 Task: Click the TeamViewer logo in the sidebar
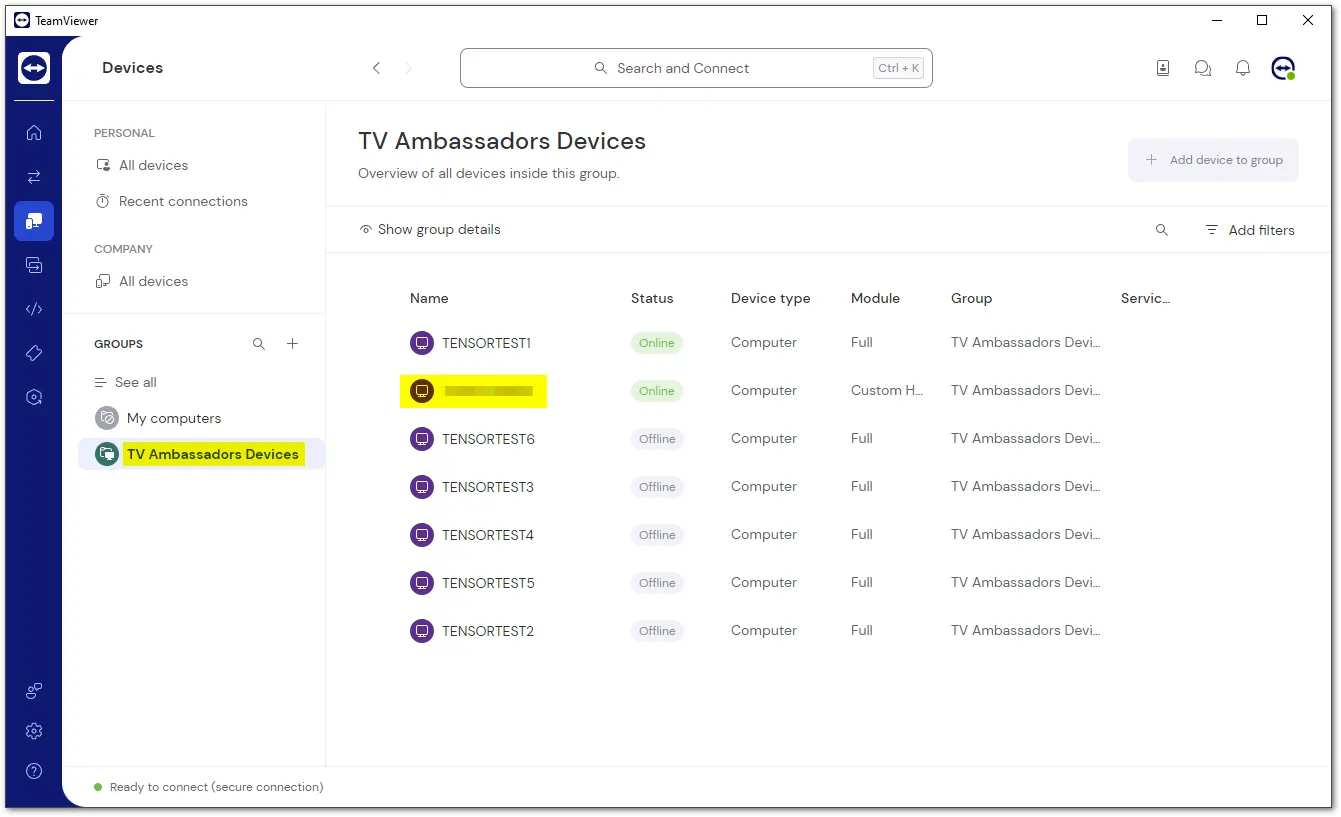coord(34,68)
